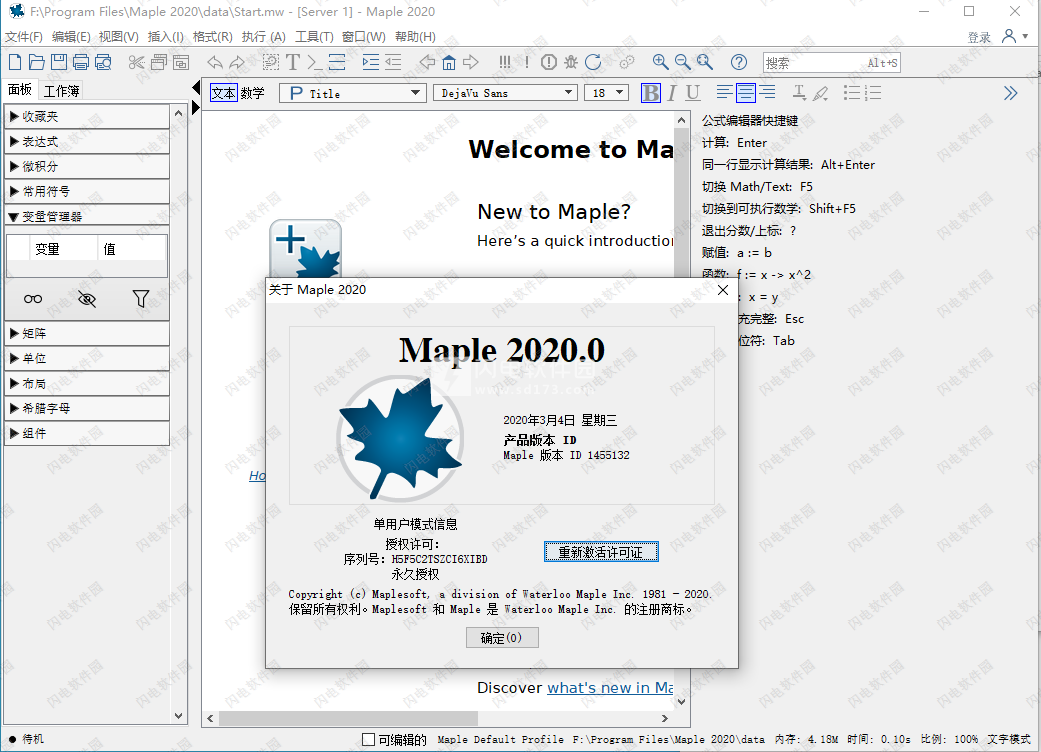Execute the entire worksheet with the !!! icon
Viewport: 1041px width, 752px height.
click(505, 62)
